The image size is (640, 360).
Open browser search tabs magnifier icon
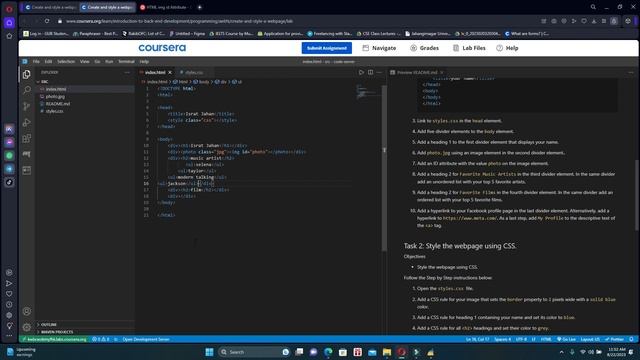tap(593, 7)
